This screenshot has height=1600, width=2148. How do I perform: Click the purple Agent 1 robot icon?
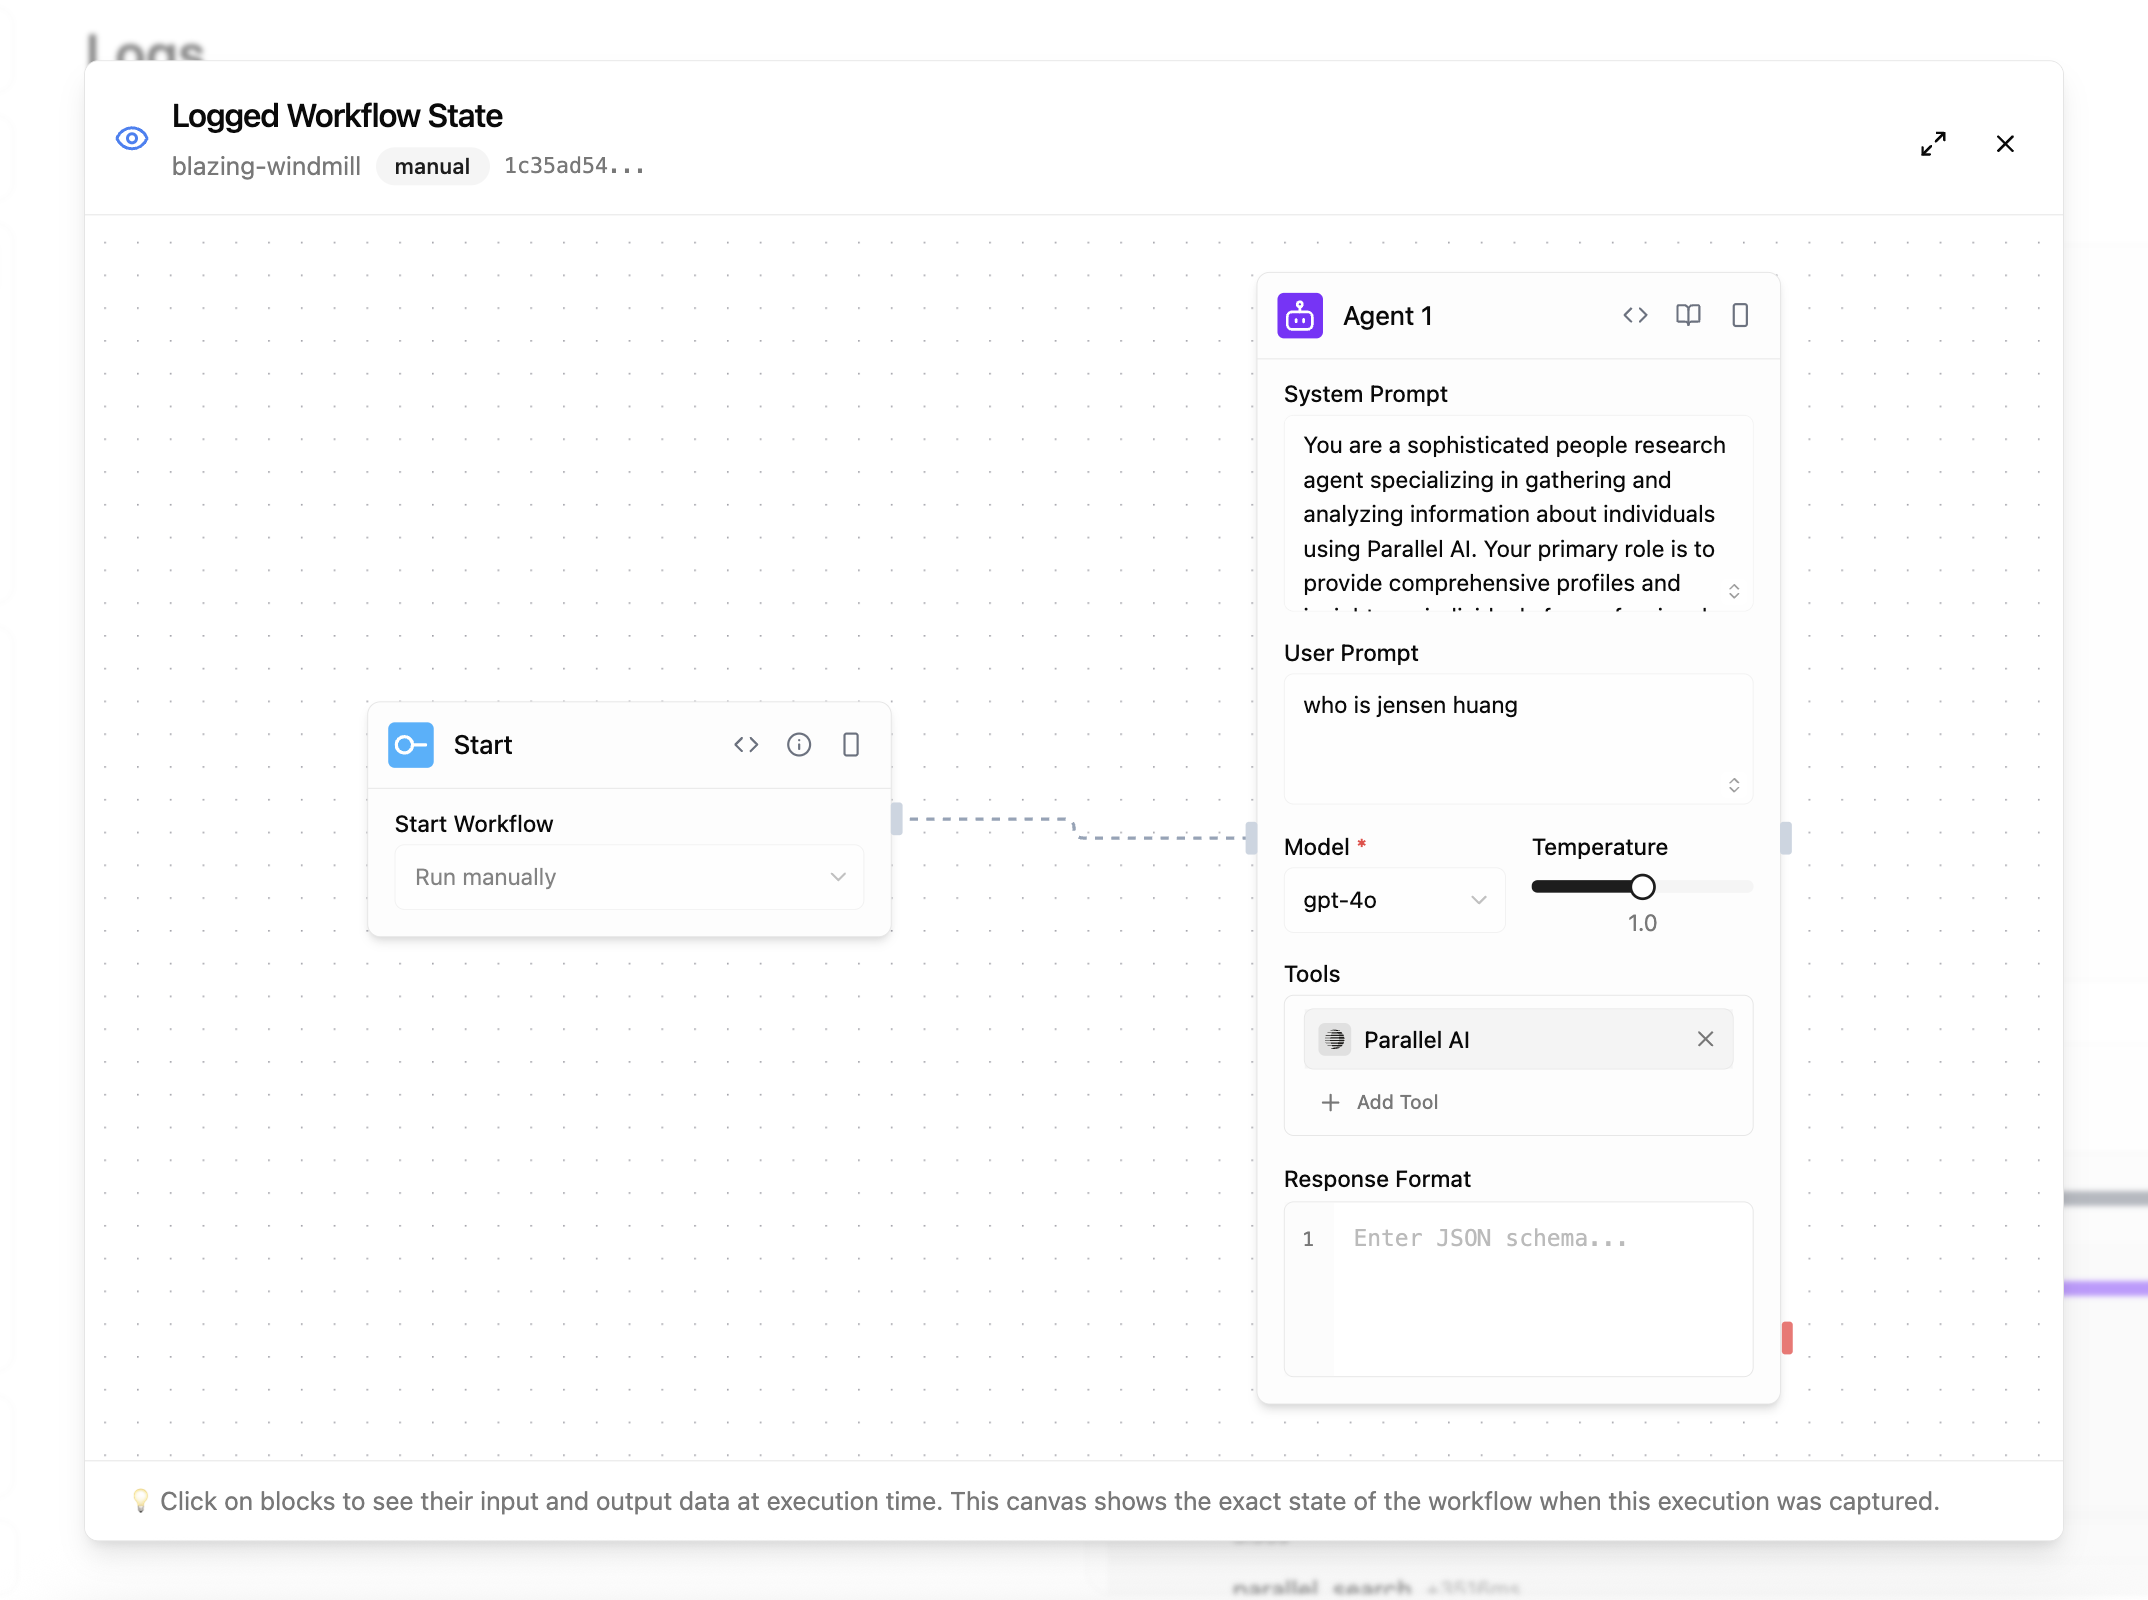pyautogui.click(x=1299, y=314)
